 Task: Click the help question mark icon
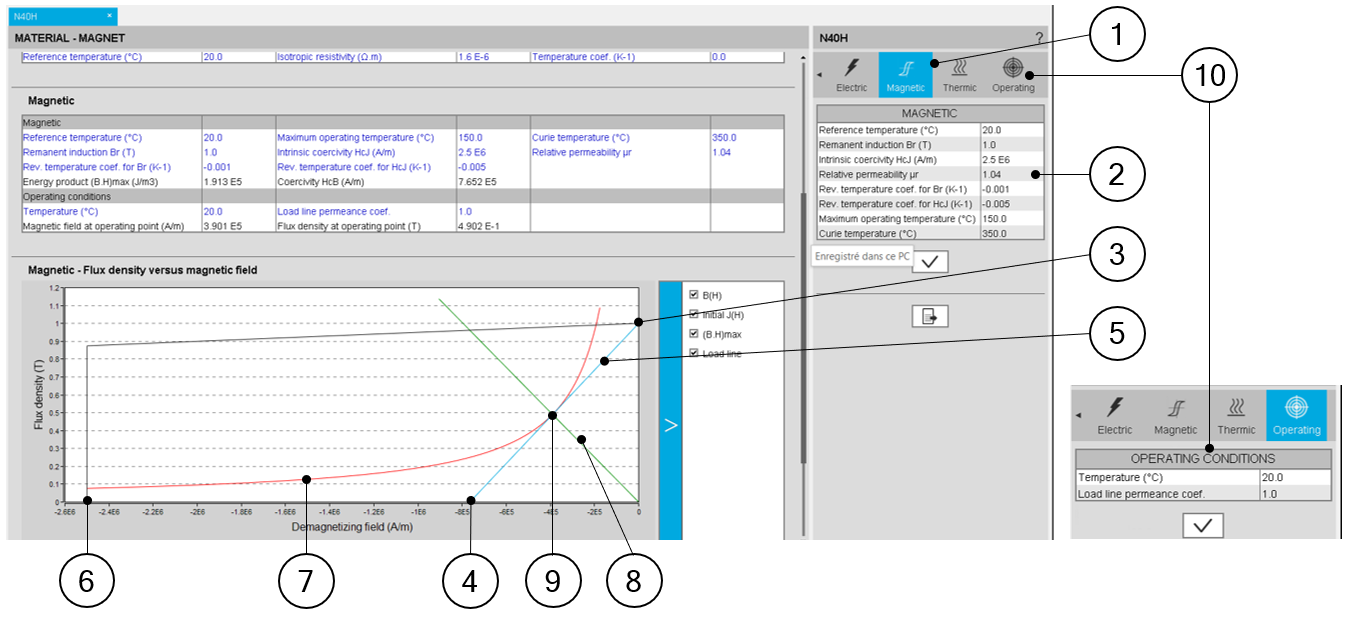[x=1039, y=38]
